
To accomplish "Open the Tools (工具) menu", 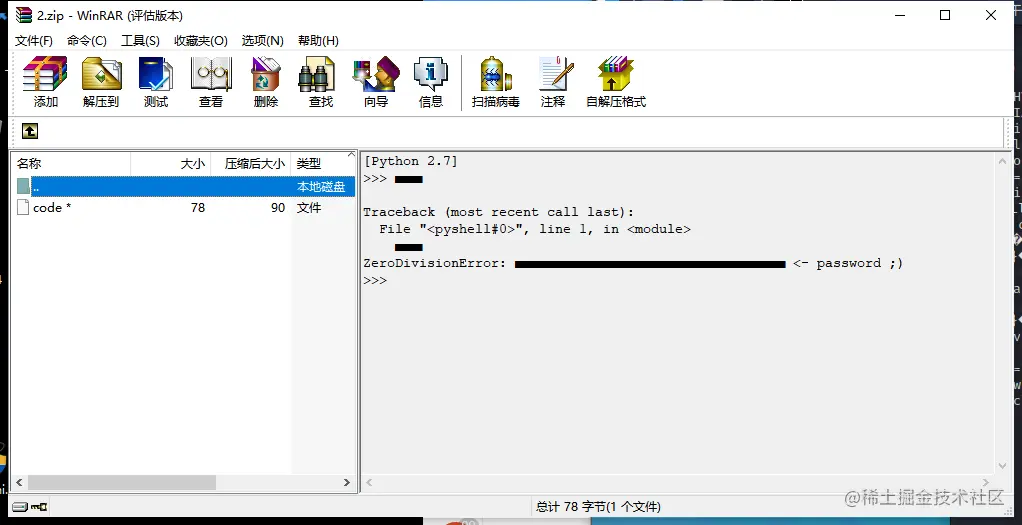I will pos(140,40).
